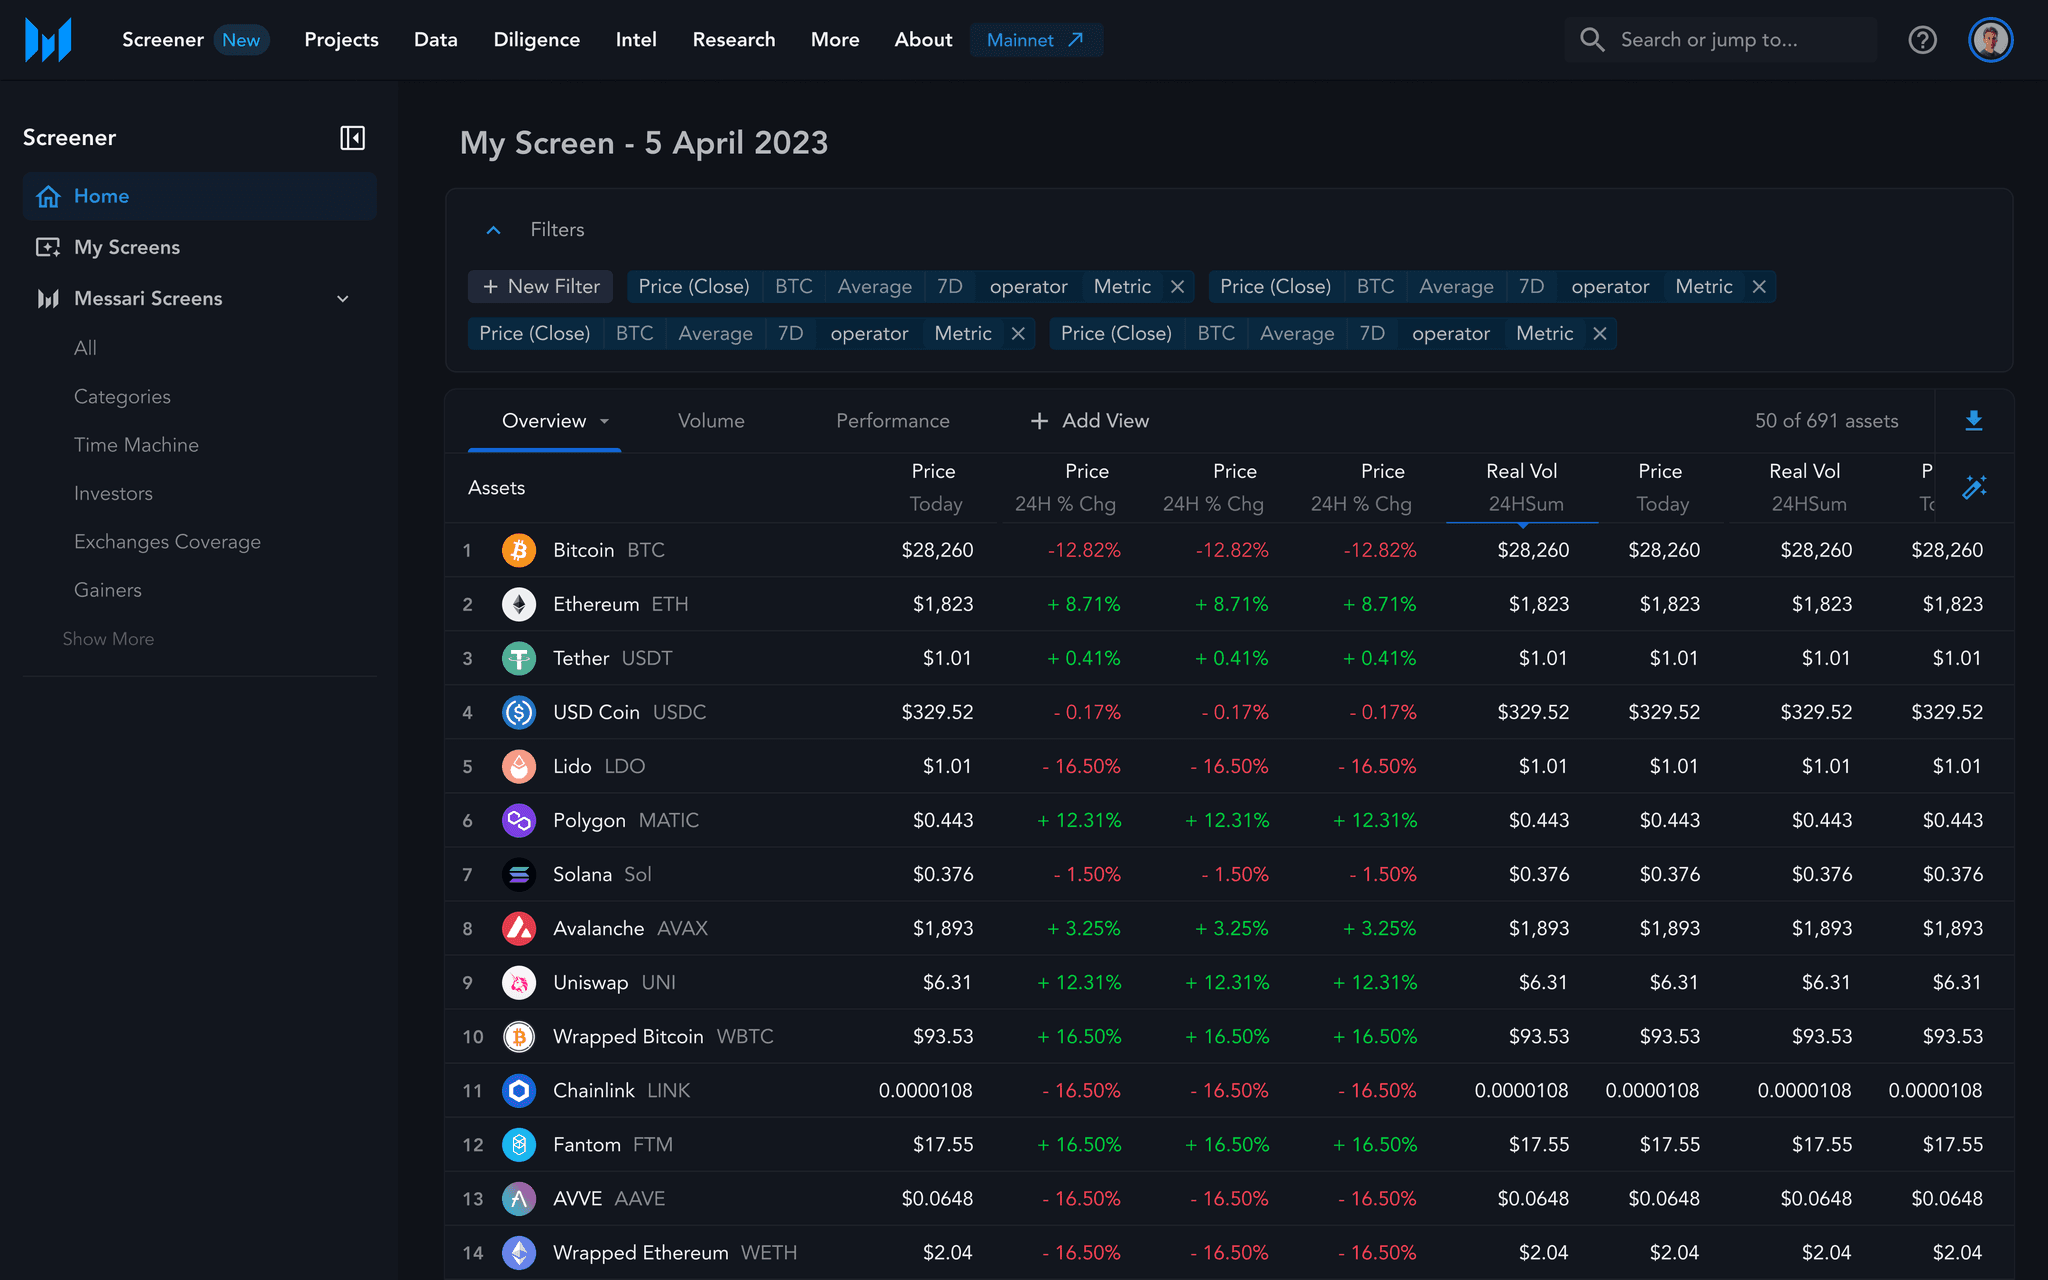The height and width of the screenshot is (1280, 2048).
Task: Collapse the Screener sidebar panel icon
Action: pyautogui.click(x=352, y=138)
